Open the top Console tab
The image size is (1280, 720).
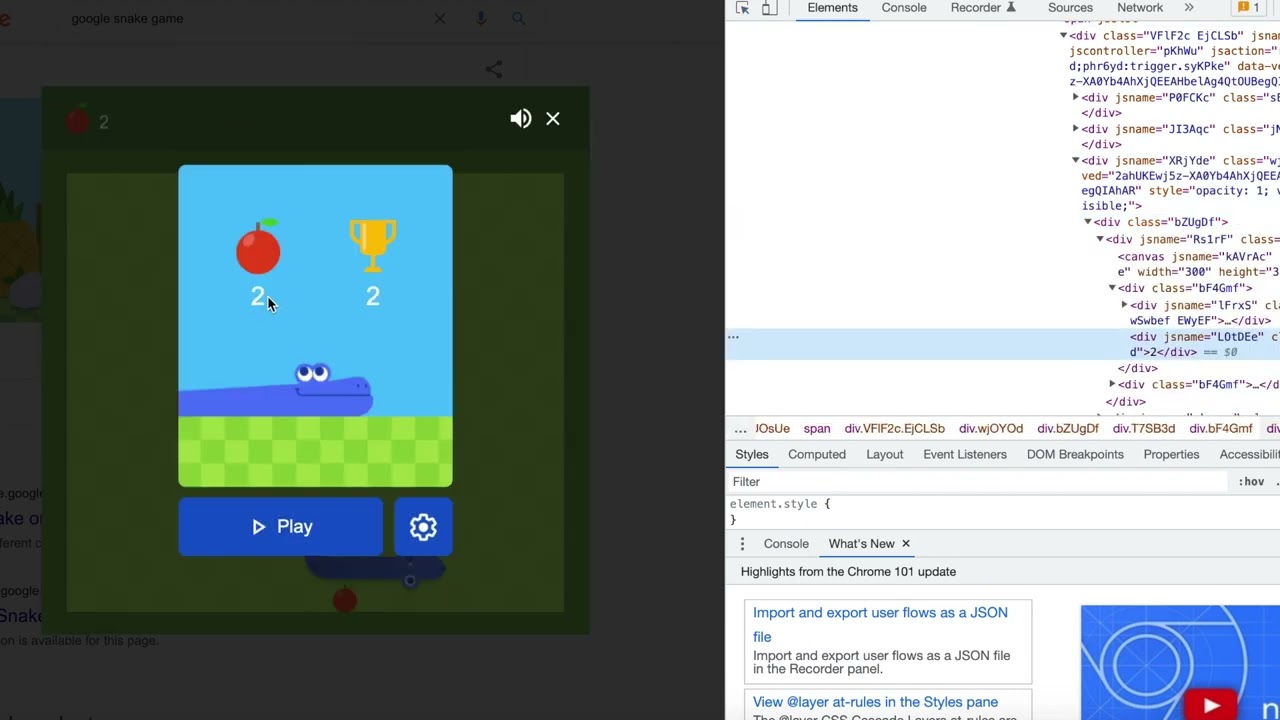[x=904, y=8]
